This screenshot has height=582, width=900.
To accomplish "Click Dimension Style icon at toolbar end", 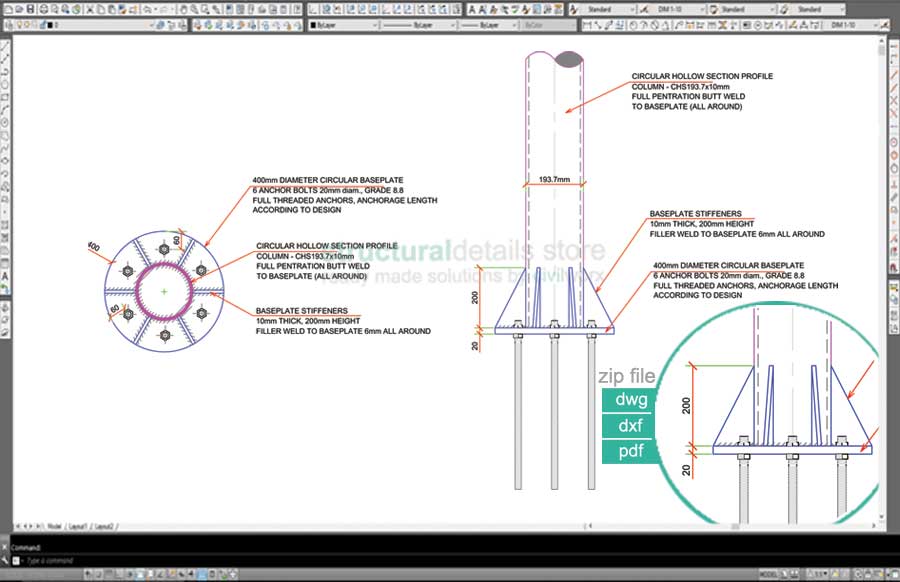I will [885, 25].
